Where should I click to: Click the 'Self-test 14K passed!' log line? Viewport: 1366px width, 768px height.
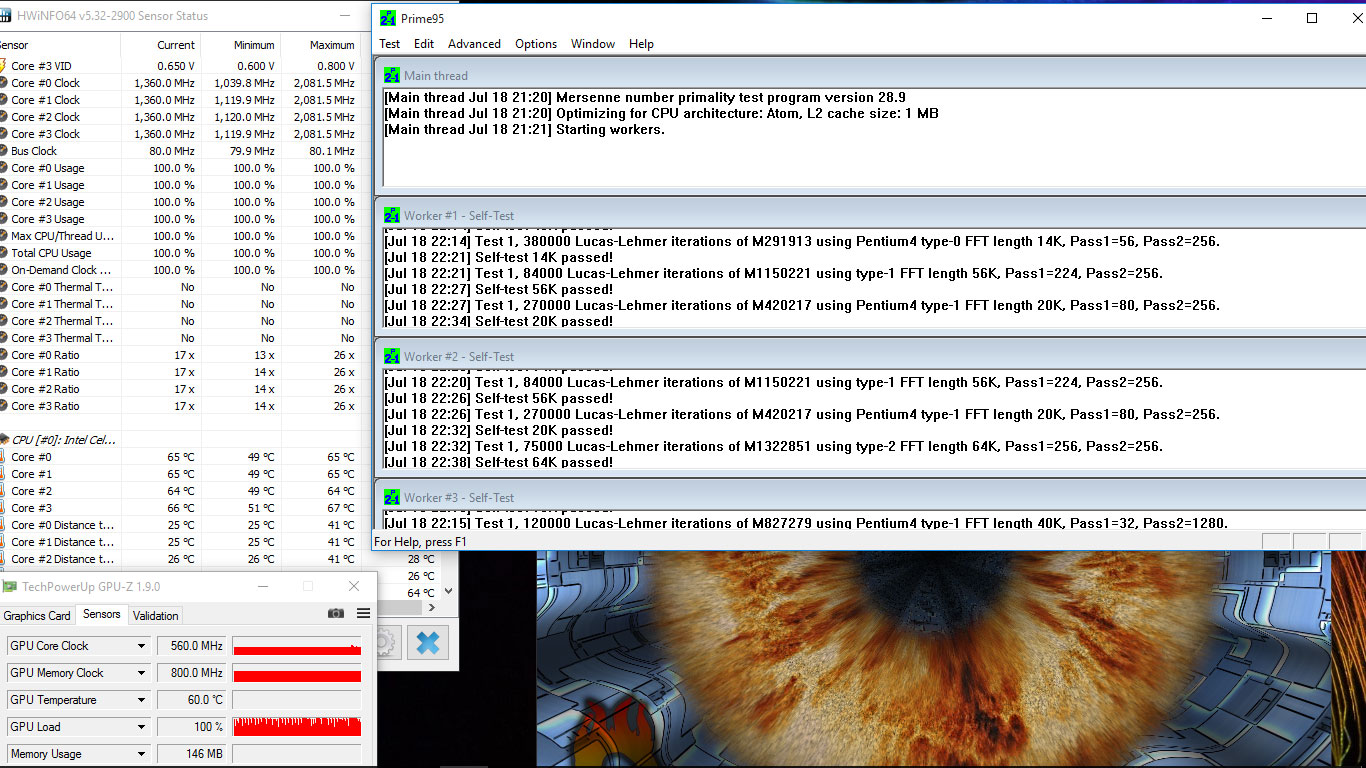pyautogui.click(x=498, y=257)
